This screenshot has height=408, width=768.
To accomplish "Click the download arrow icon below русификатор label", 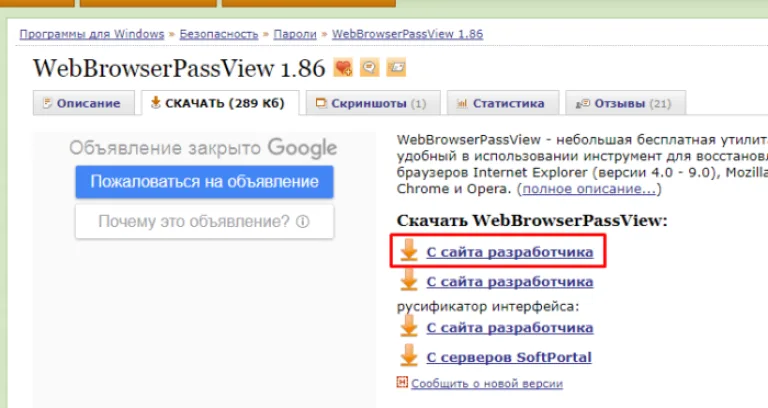I will tap(408, 326).
